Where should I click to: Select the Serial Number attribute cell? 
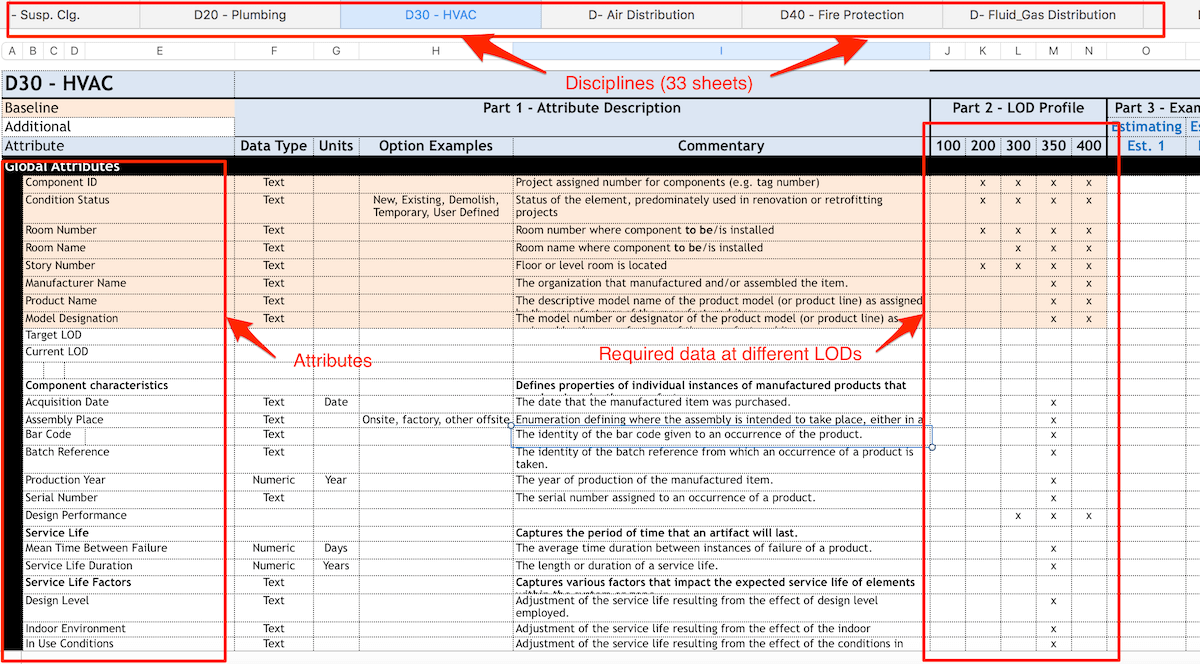(x=129, y=498)
